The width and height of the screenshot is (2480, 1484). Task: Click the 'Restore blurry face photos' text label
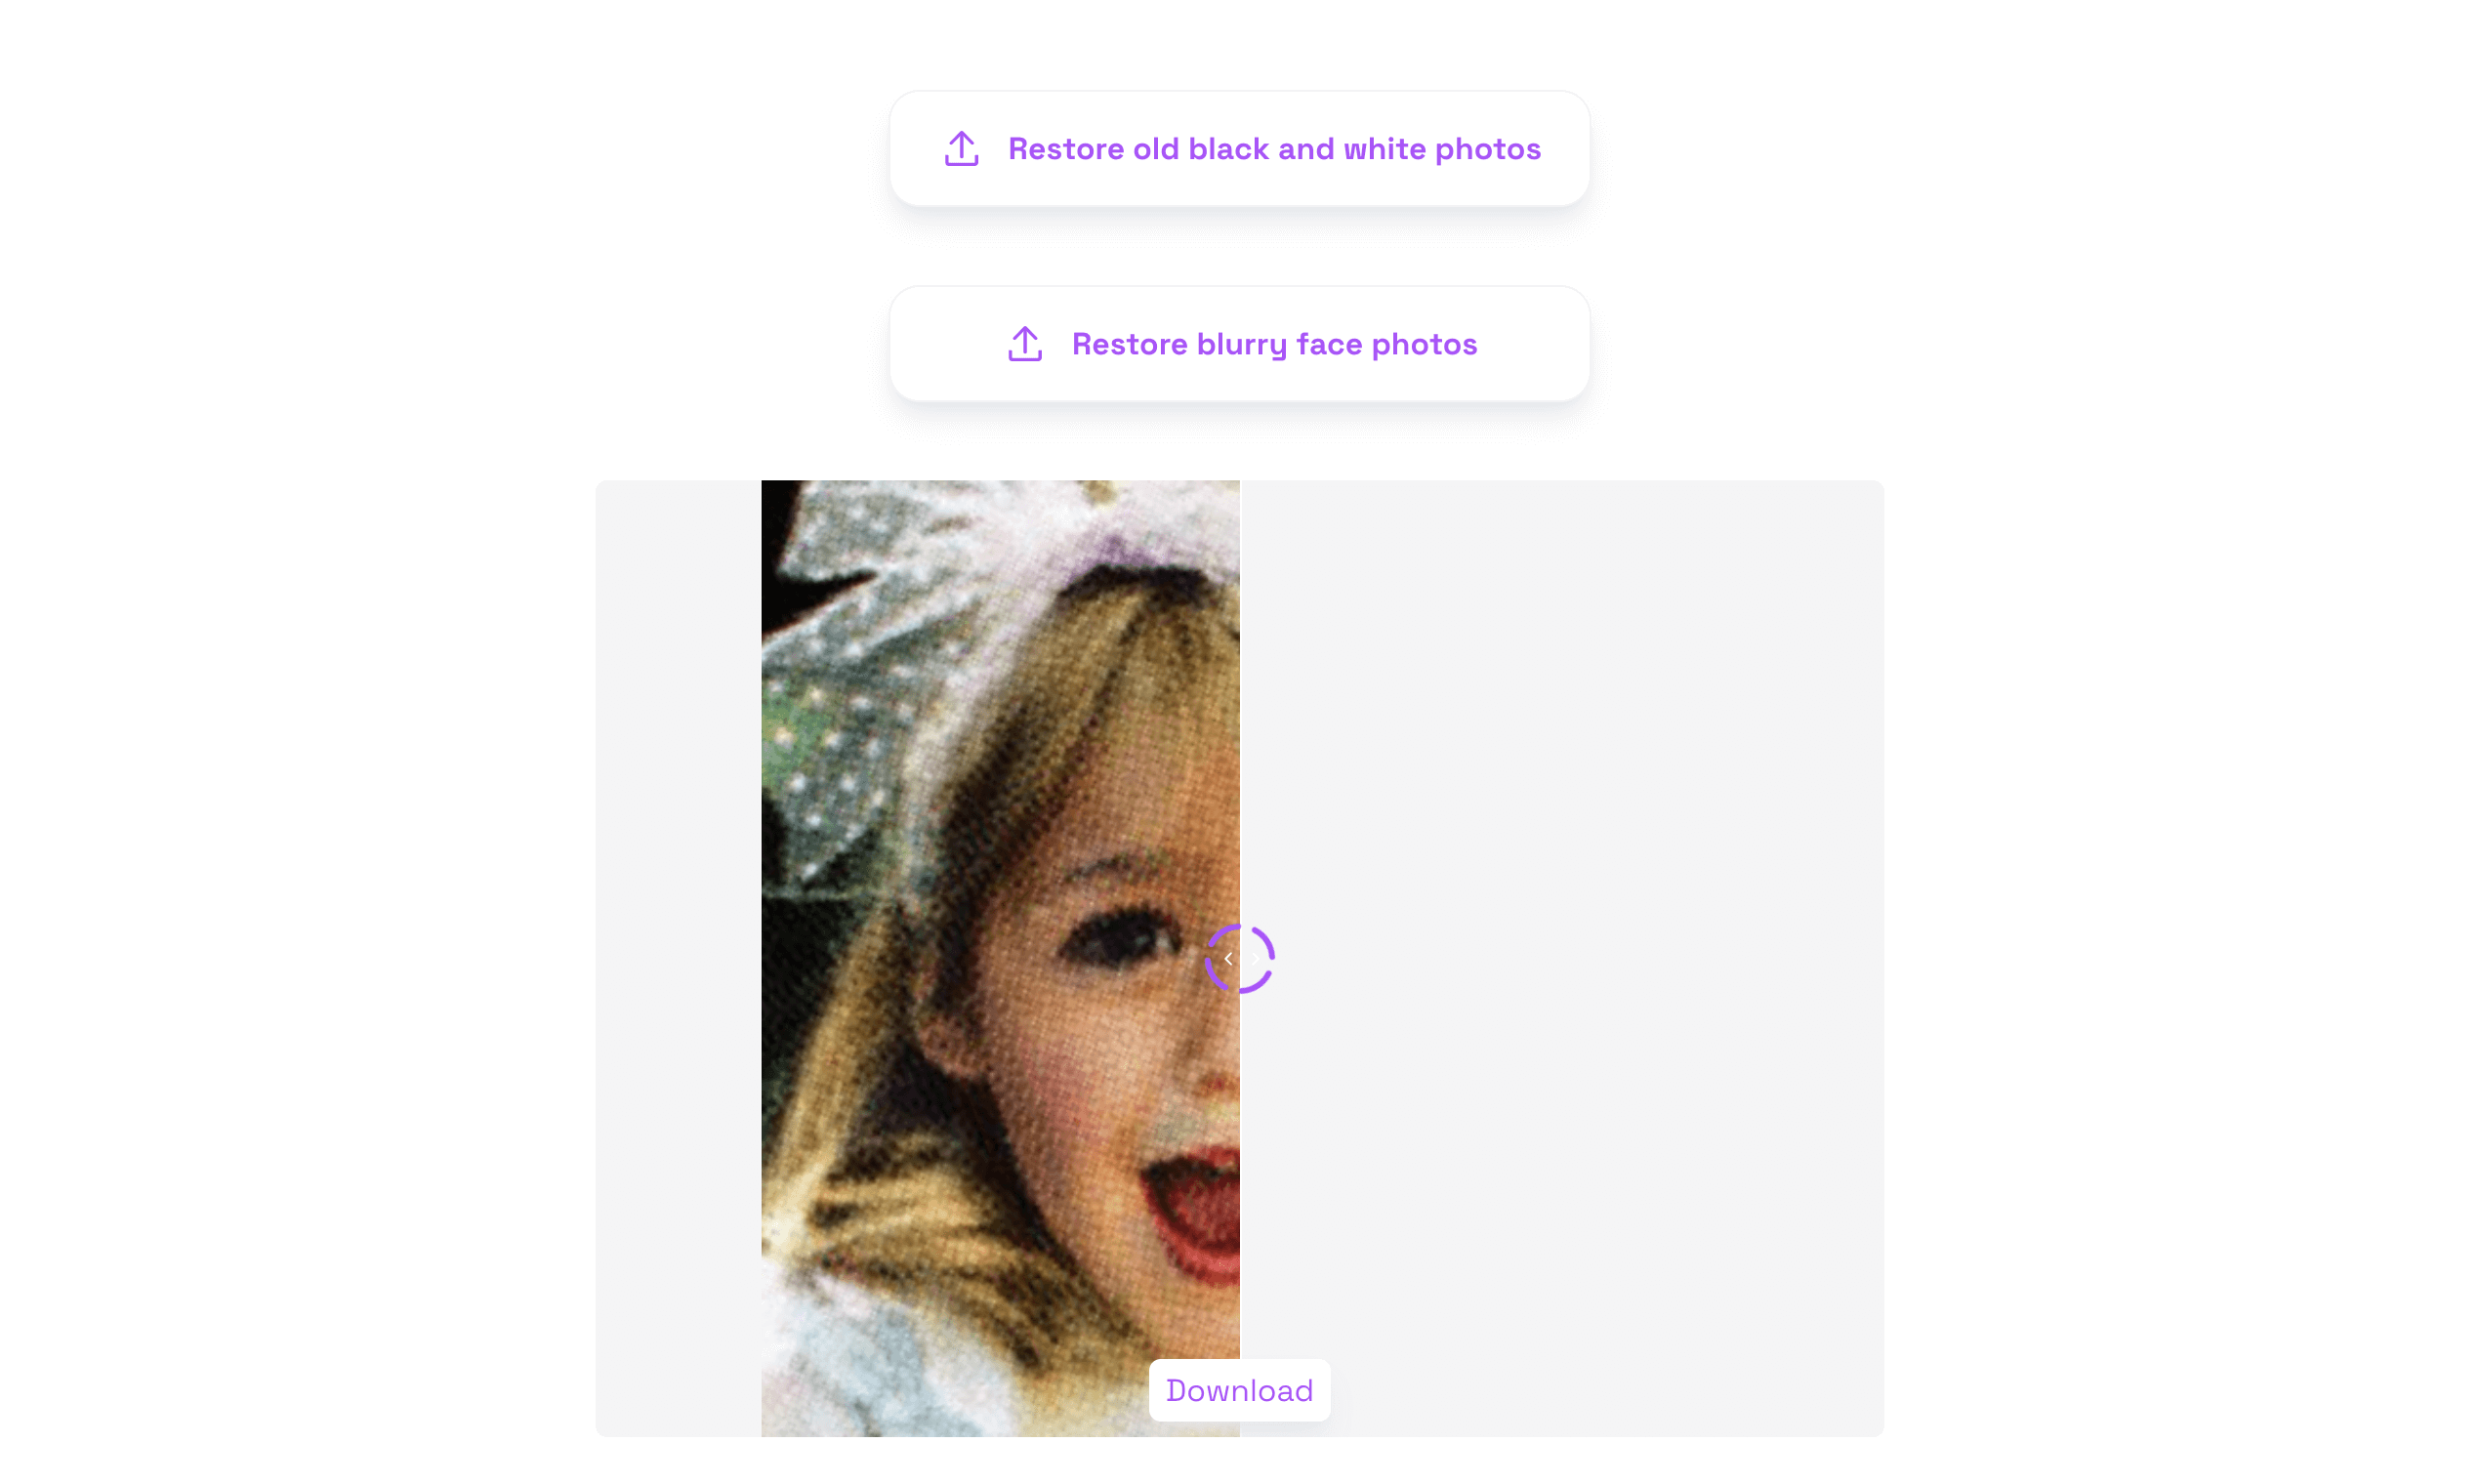click(x=1274, y=344)
